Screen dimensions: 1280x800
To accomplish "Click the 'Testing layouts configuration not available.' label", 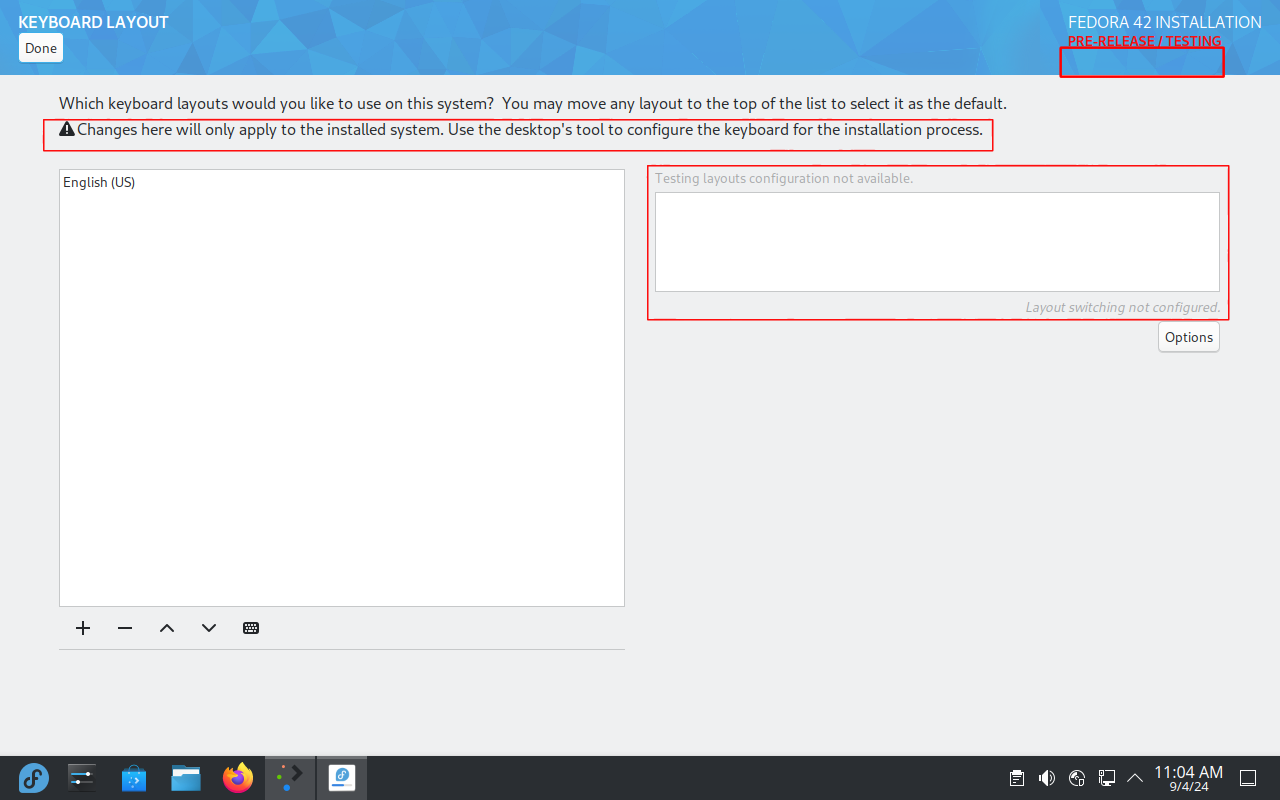I will [784, 178].
